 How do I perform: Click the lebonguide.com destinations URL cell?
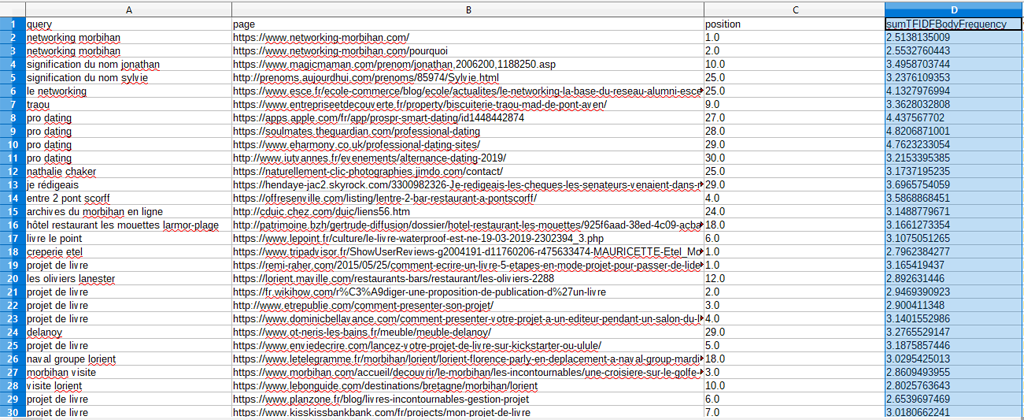(x=468, y=386)
